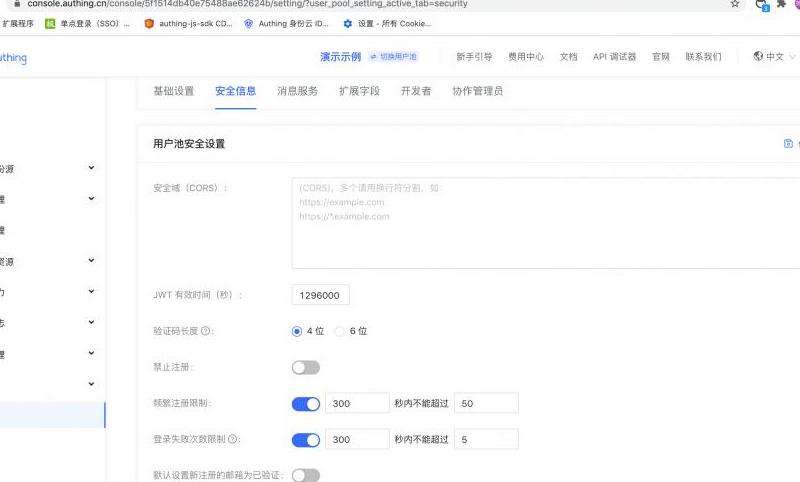Click the 切换用户池 switch pool button
800x482 pixels.
coord(393,57)
